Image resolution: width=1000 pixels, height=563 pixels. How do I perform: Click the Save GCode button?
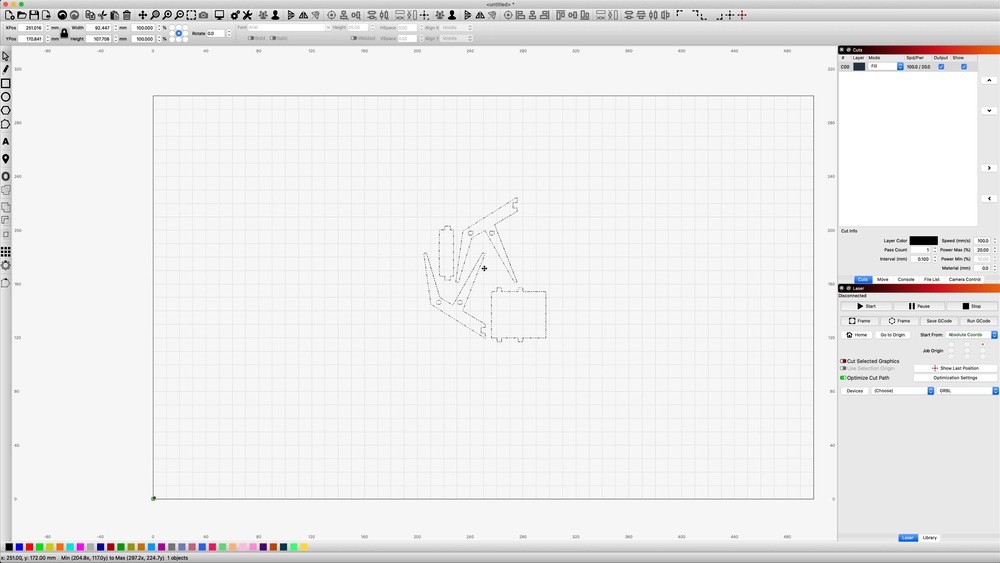pyautogui.click(x=939, y=321)
